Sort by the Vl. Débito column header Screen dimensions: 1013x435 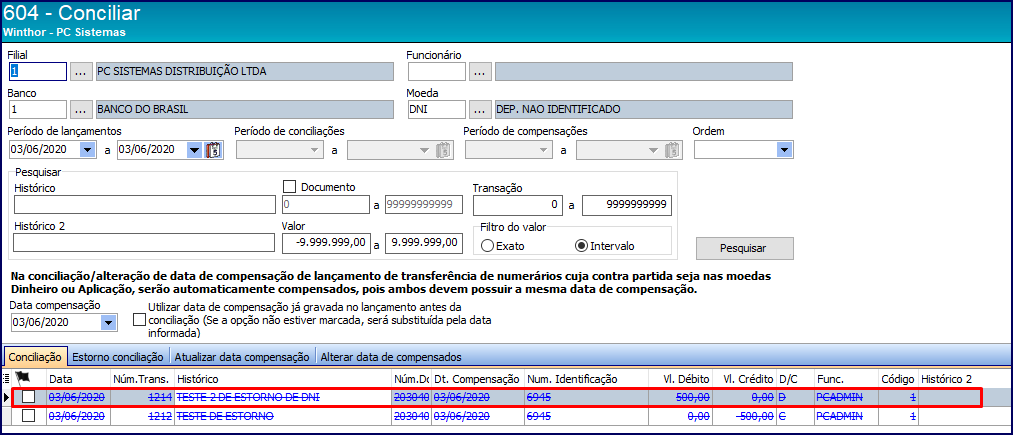[680, 378]
